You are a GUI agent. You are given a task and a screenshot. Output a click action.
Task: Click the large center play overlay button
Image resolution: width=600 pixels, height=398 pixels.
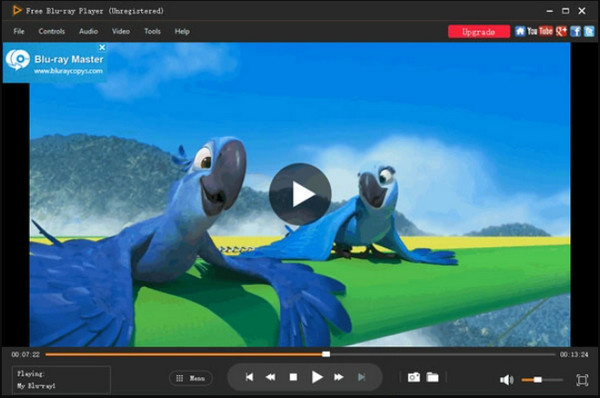click(300, 194)
